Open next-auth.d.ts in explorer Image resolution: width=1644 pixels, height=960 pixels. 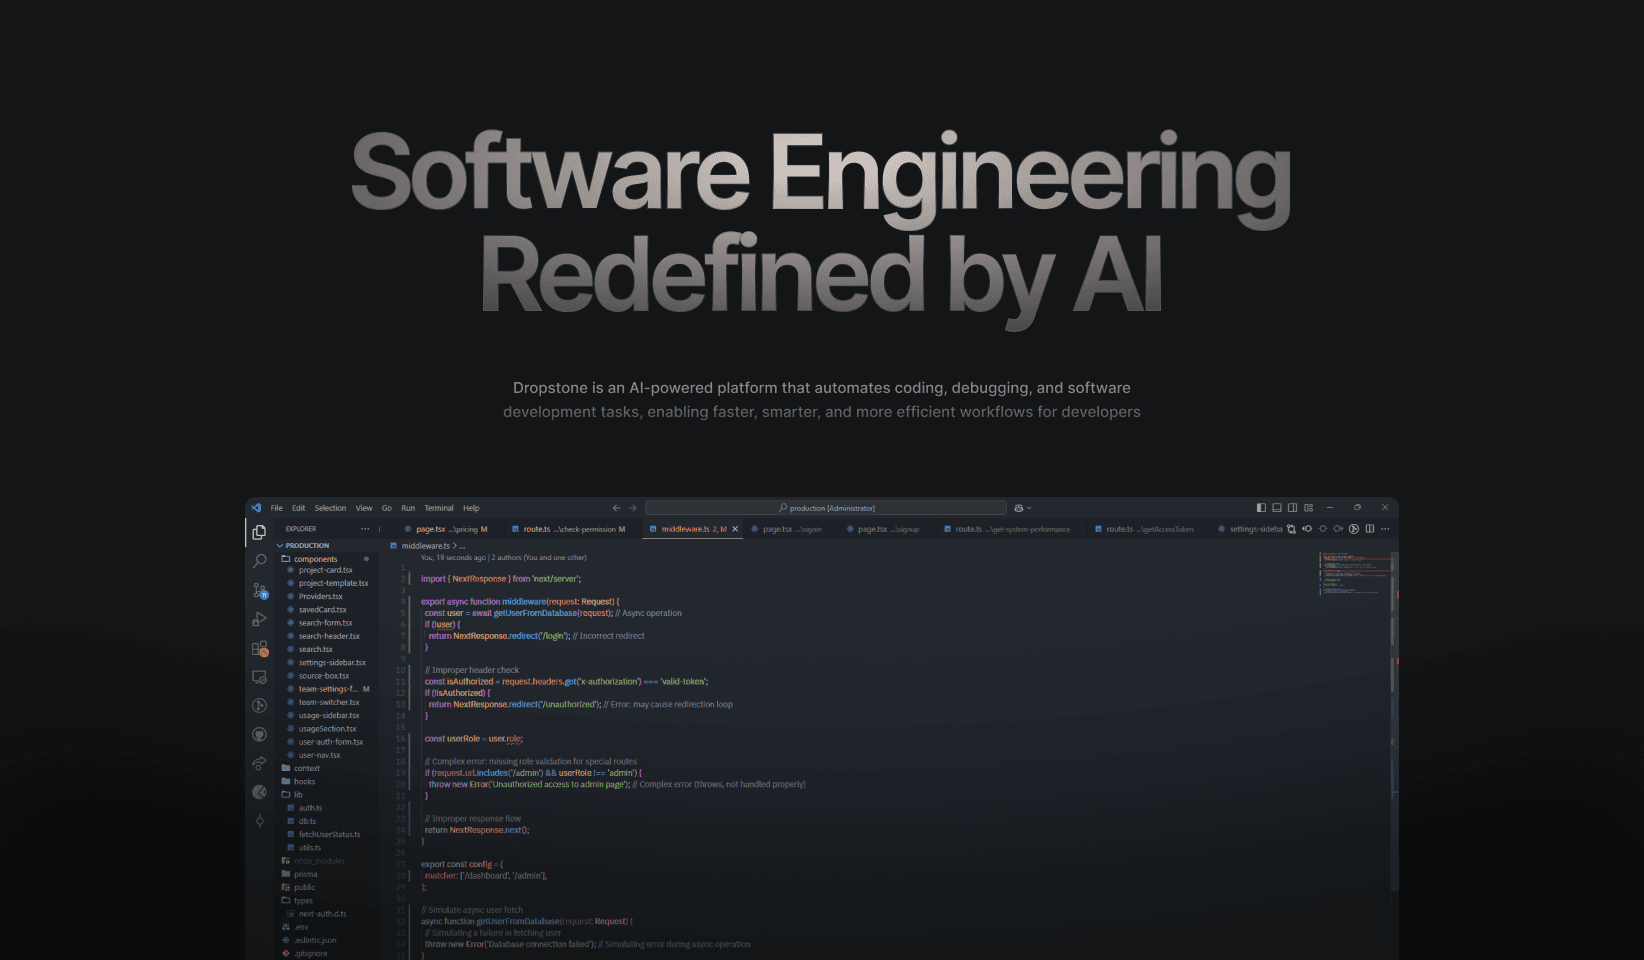coord(323,914)
